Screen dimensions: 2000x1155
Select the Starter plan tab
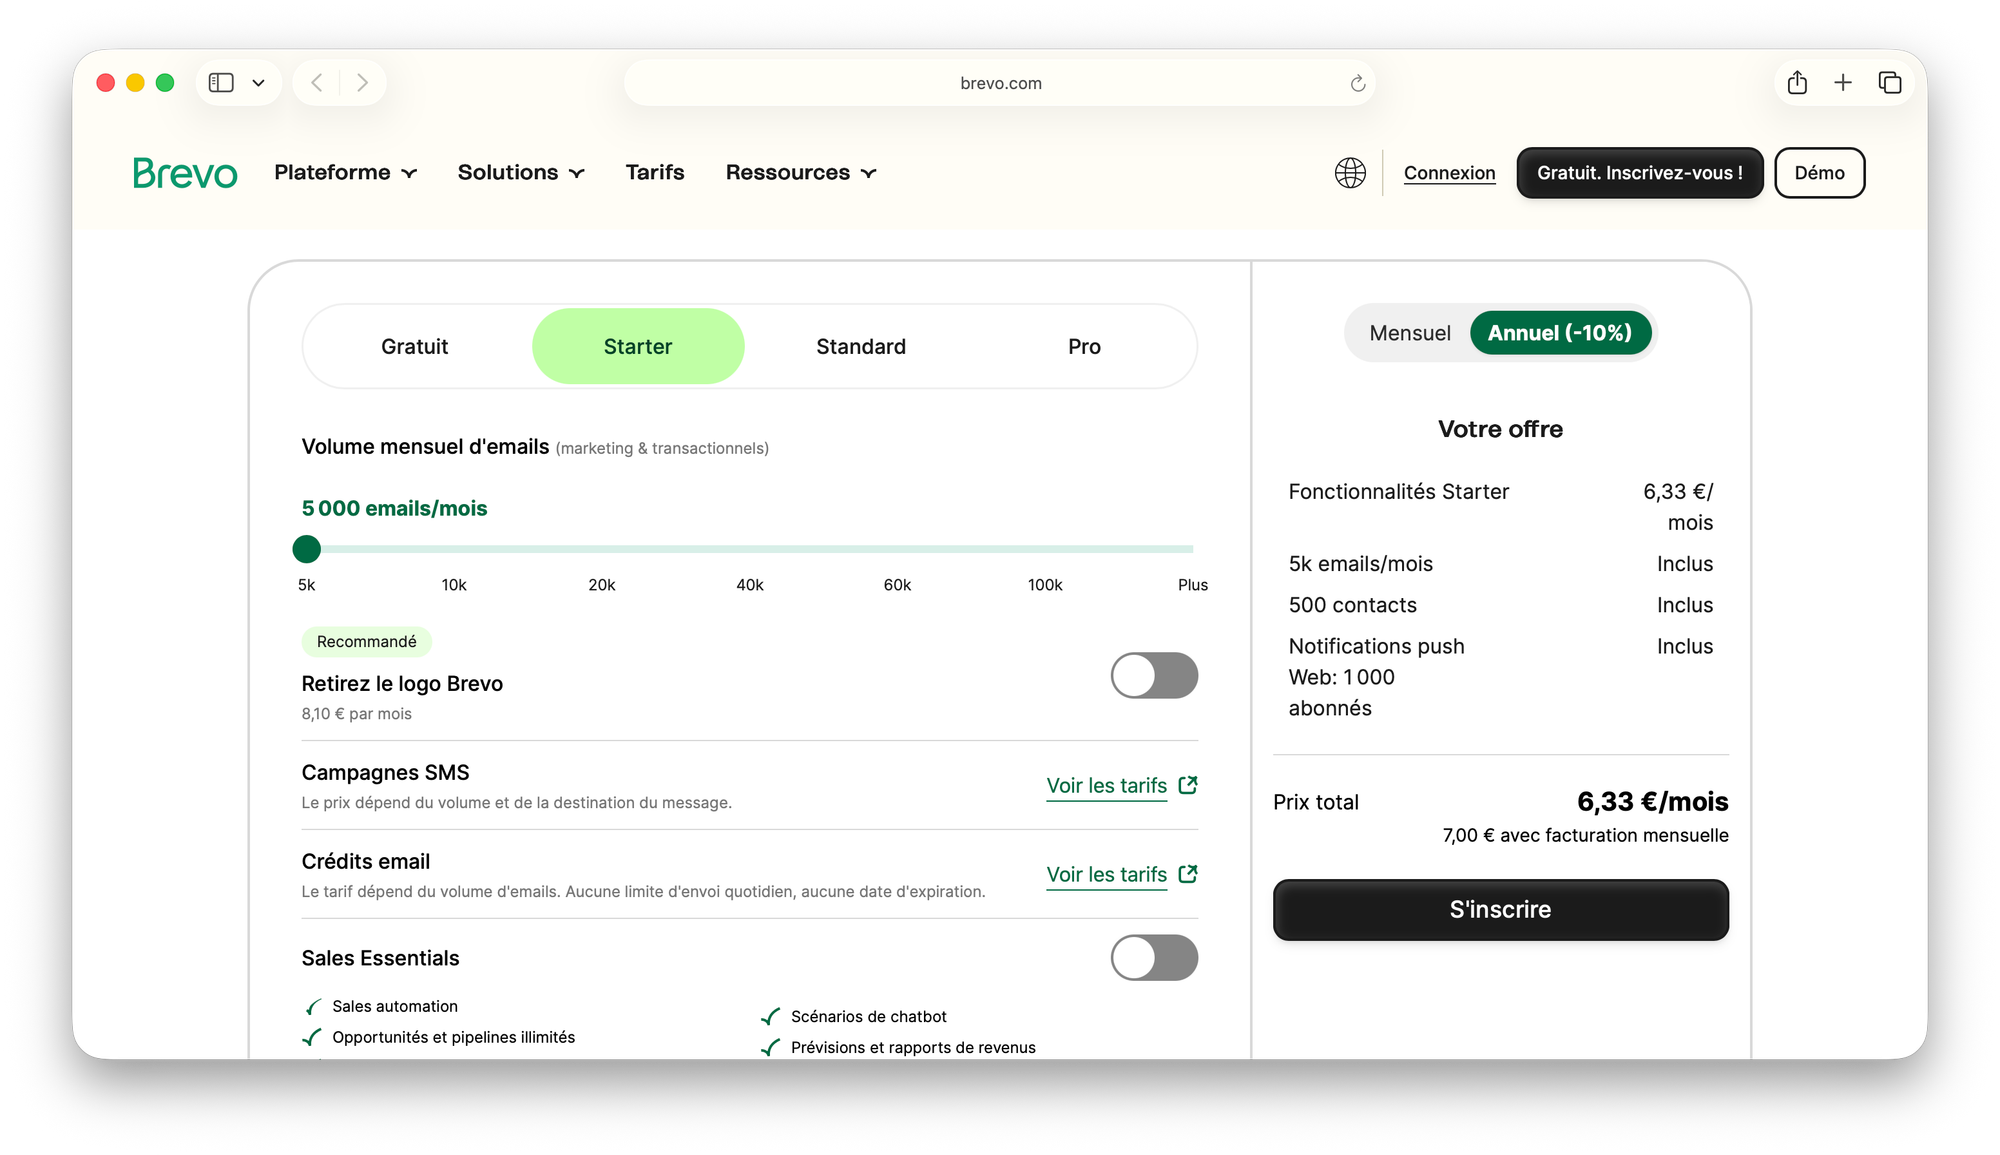pyautogui.click(x=638, y=346)
